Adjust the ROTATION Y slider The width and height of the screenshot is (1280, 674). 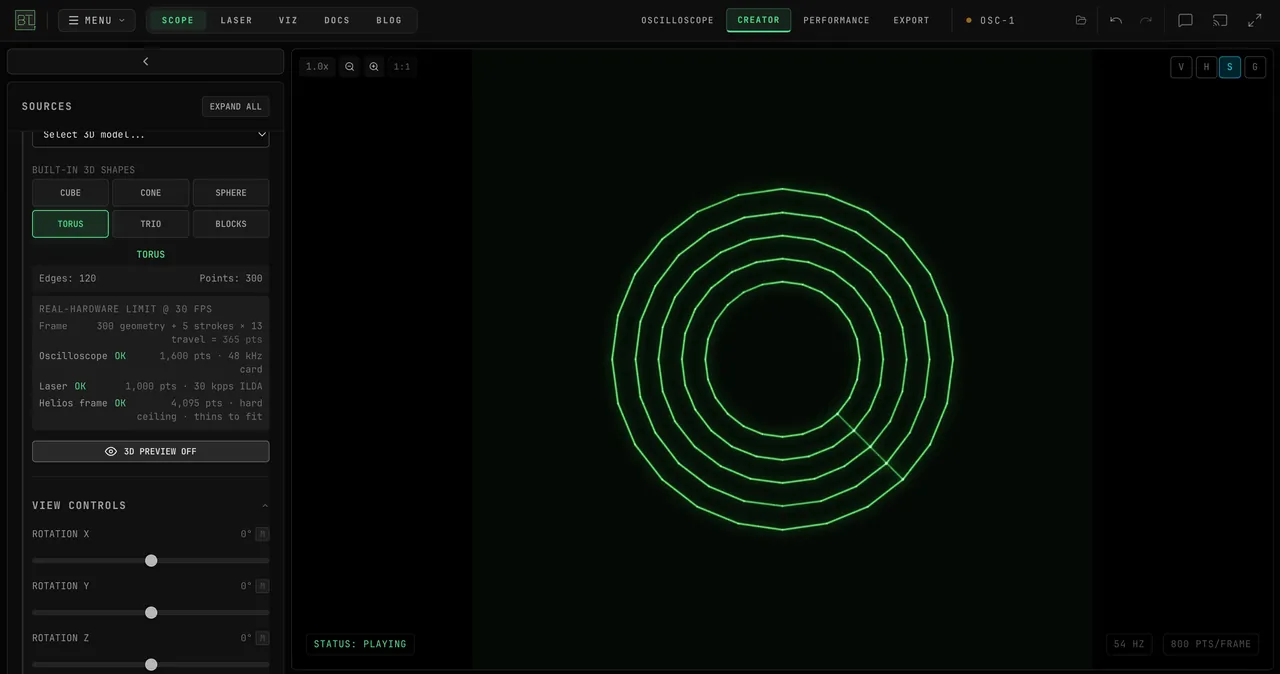click(151, 613)
